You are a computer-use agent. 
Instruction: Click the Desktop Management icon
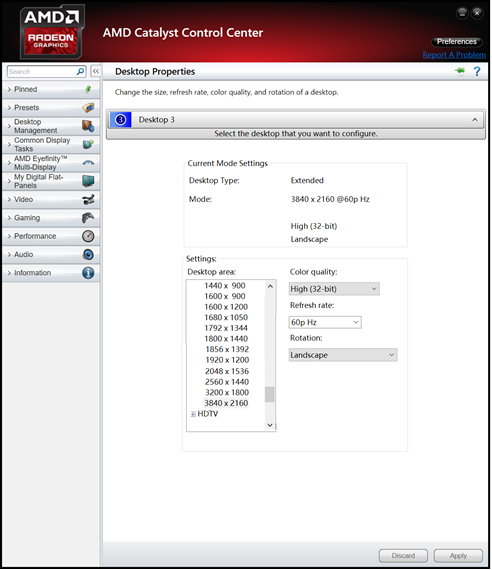(88, 126)
